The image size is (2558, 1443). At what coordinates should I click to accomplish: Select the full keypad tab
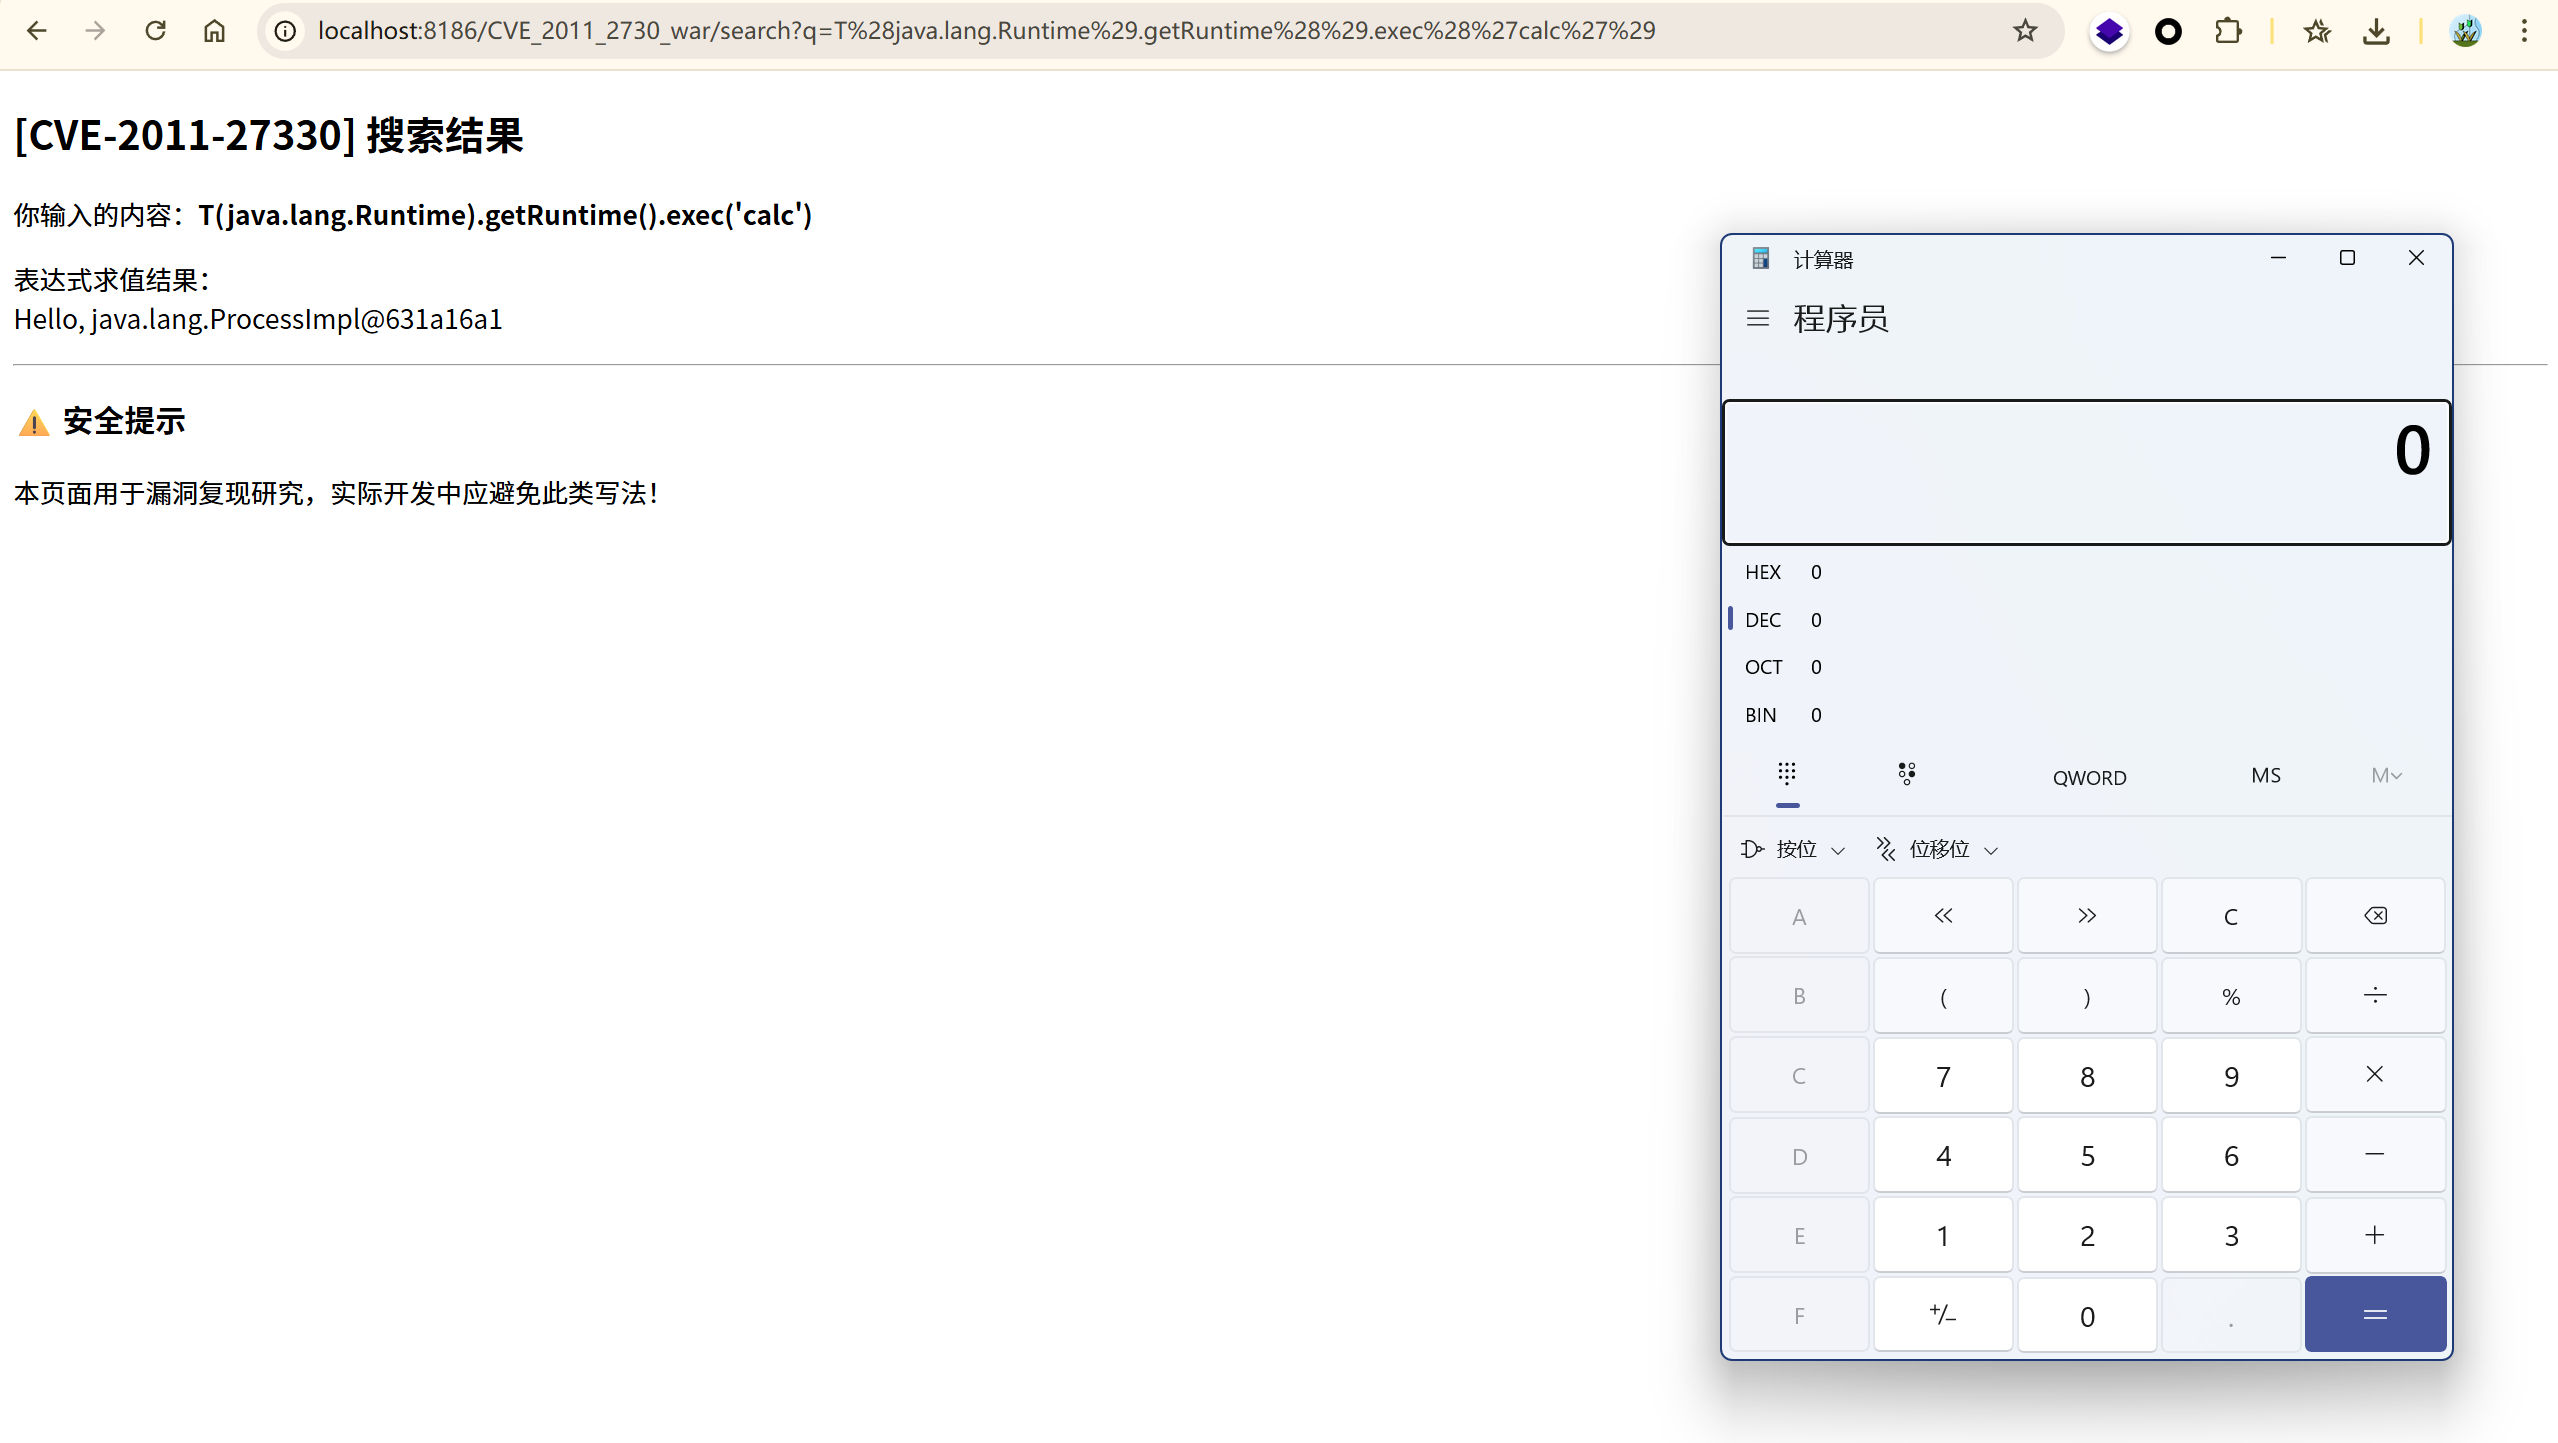(1787, 775)
